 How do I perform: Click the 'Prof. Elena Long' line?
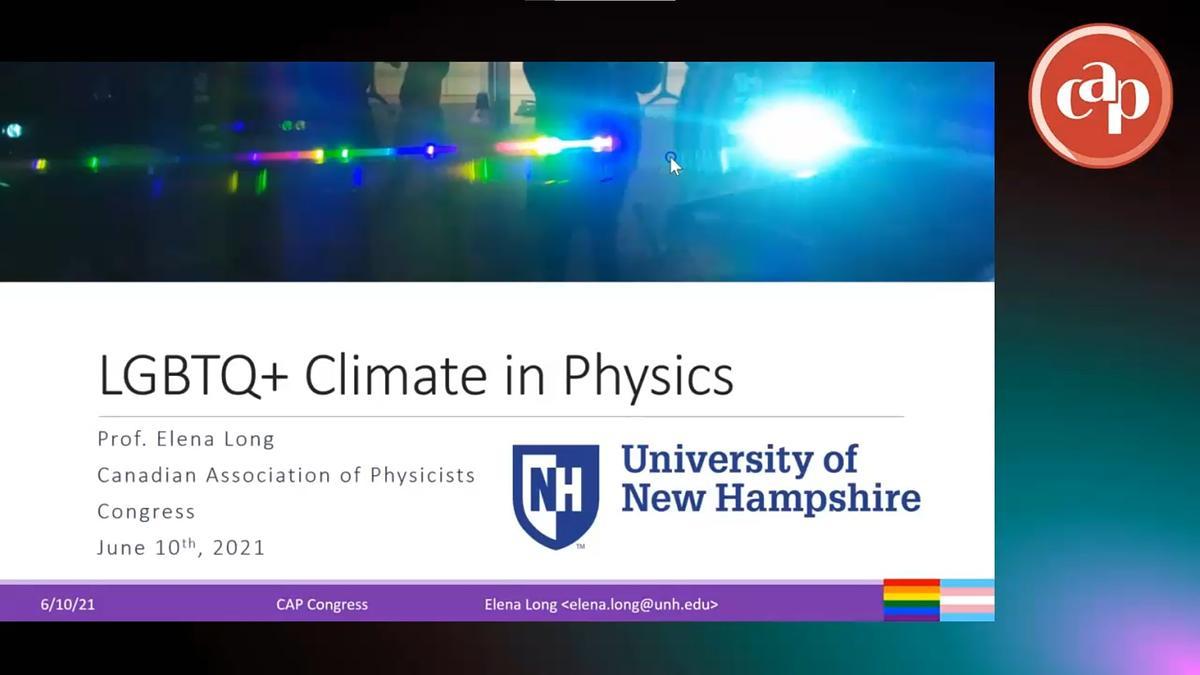(186, 439)
